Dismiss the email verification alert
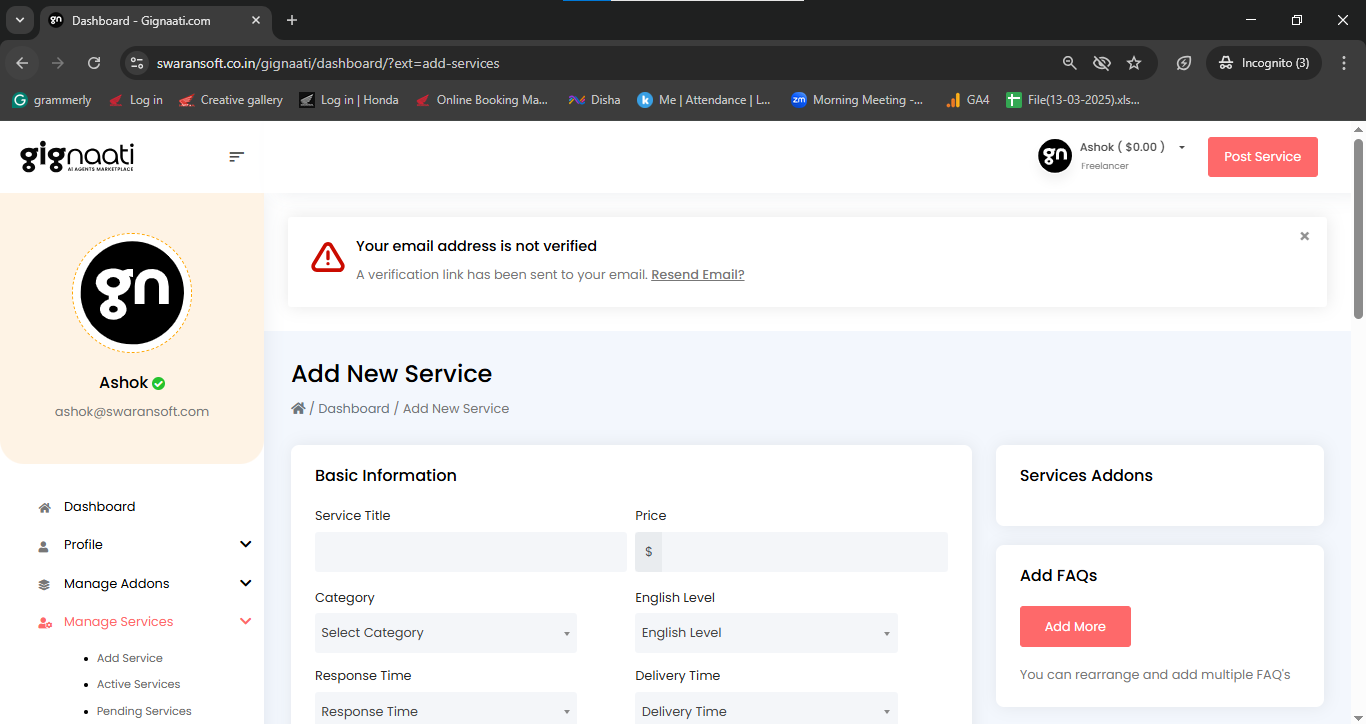The height and width of the screenshot is (724, 1366). (x=1304, y=236)
